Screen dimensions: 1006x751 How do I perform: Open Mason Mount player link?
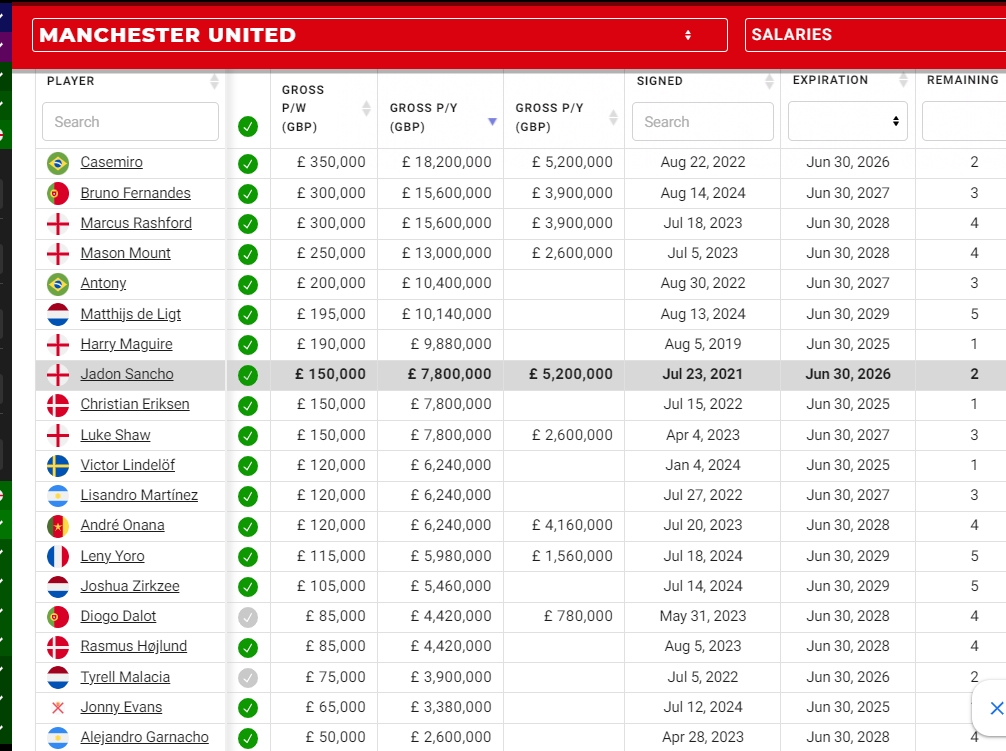pyautogui.click(x=126, y=253)
